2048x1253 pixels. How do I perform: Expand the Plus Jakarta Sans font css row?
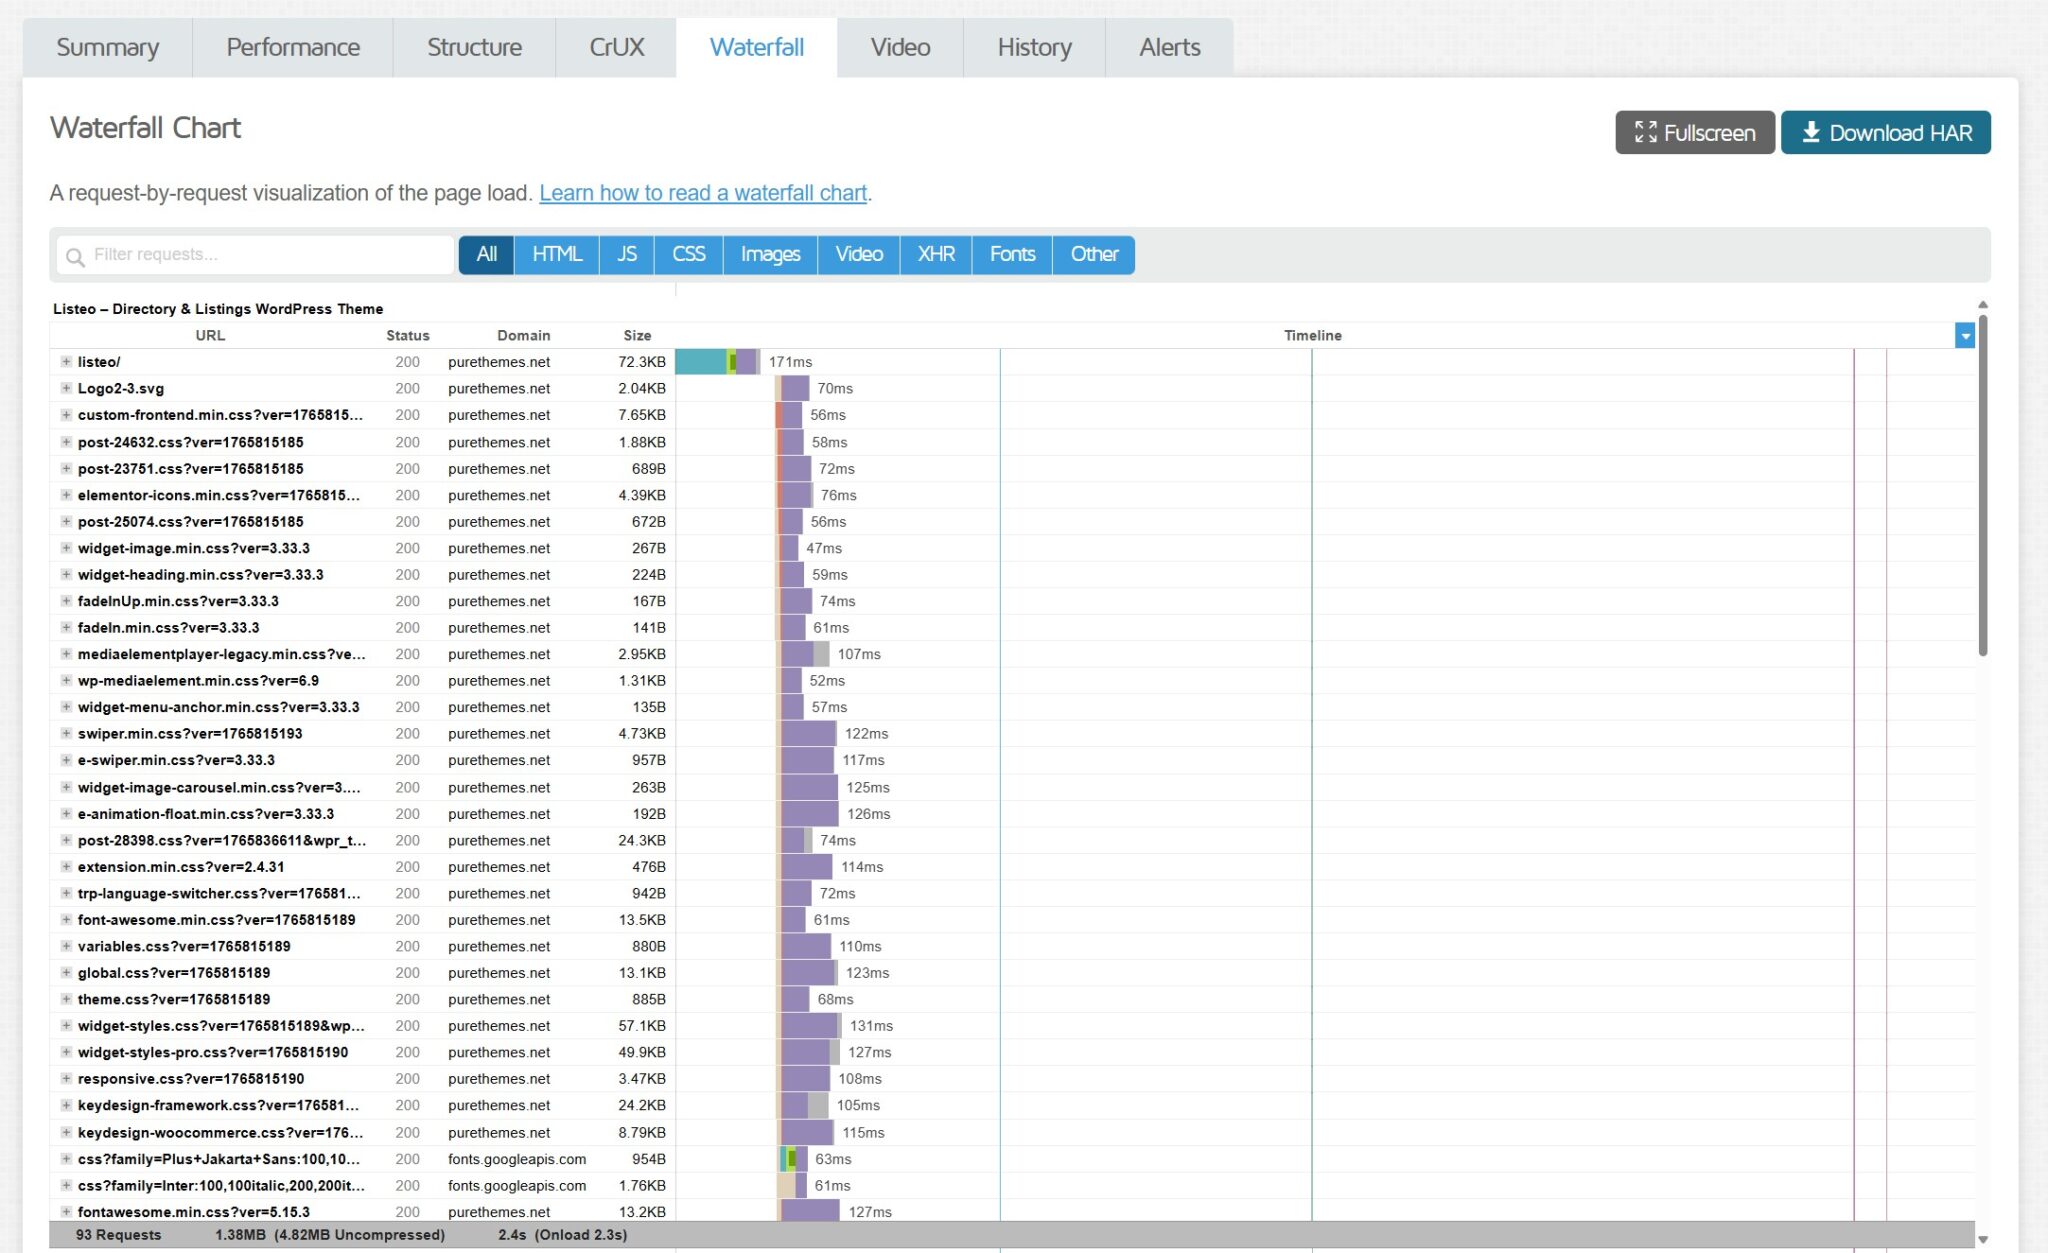point(66,1158)
